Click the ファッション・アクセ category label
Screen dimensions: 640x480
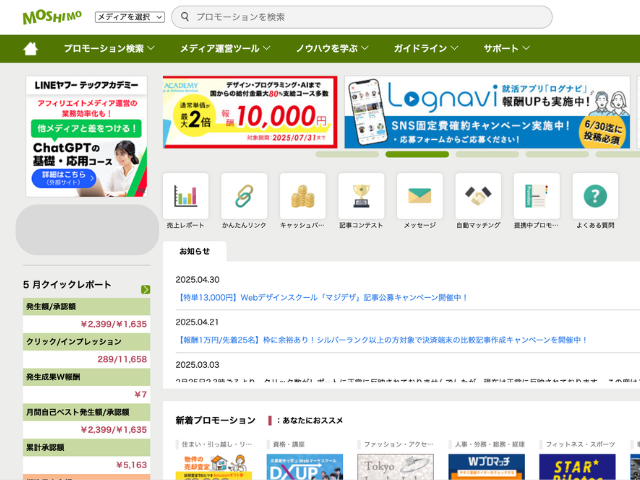pyautogui.click(x=398, y=444)
